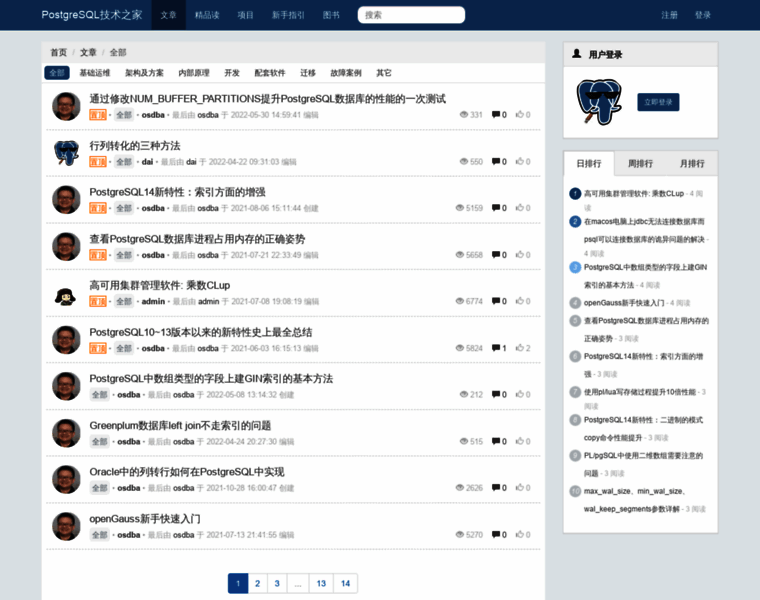The image size is (760, 600).
Task: Go to page 13 of the article list
Action: pyautogui.click(x=321, y=584)
